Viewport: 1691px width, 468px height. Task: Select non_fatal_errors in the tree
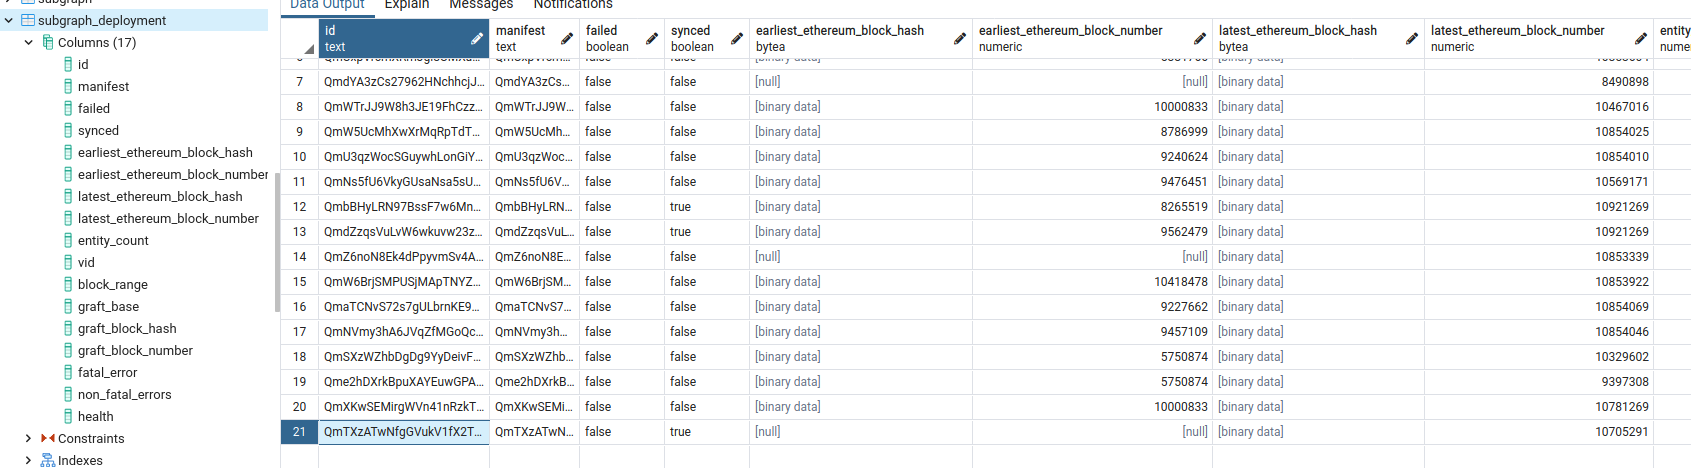click(x=125, y=394)
